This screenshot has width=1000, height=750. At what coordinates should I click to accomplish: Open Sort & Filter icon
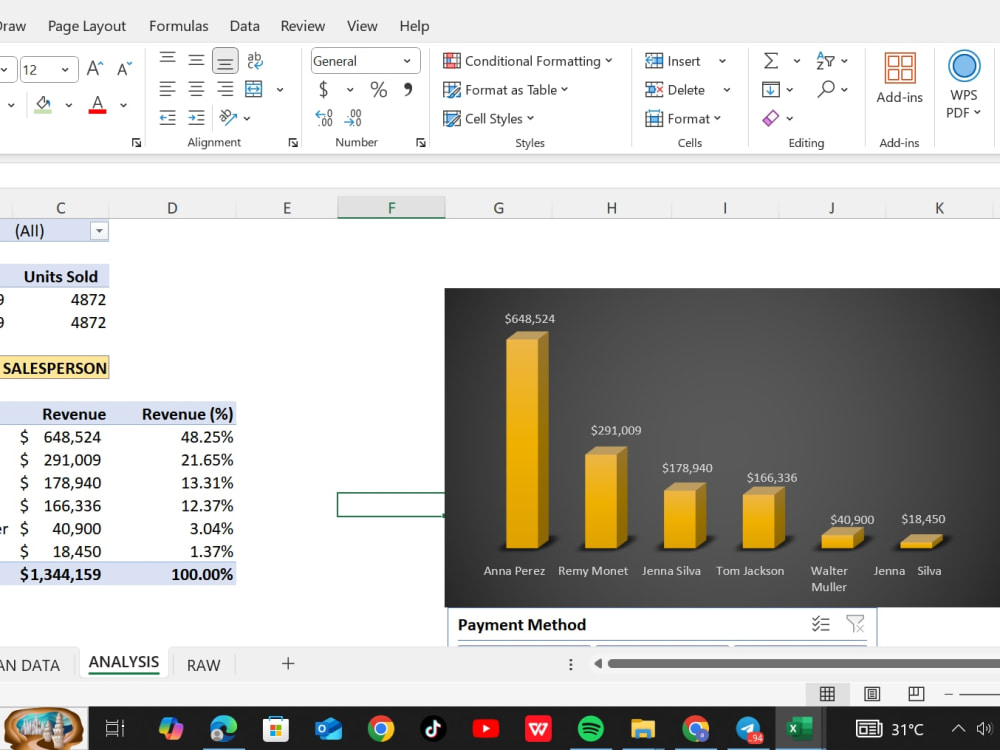[825, 61]
